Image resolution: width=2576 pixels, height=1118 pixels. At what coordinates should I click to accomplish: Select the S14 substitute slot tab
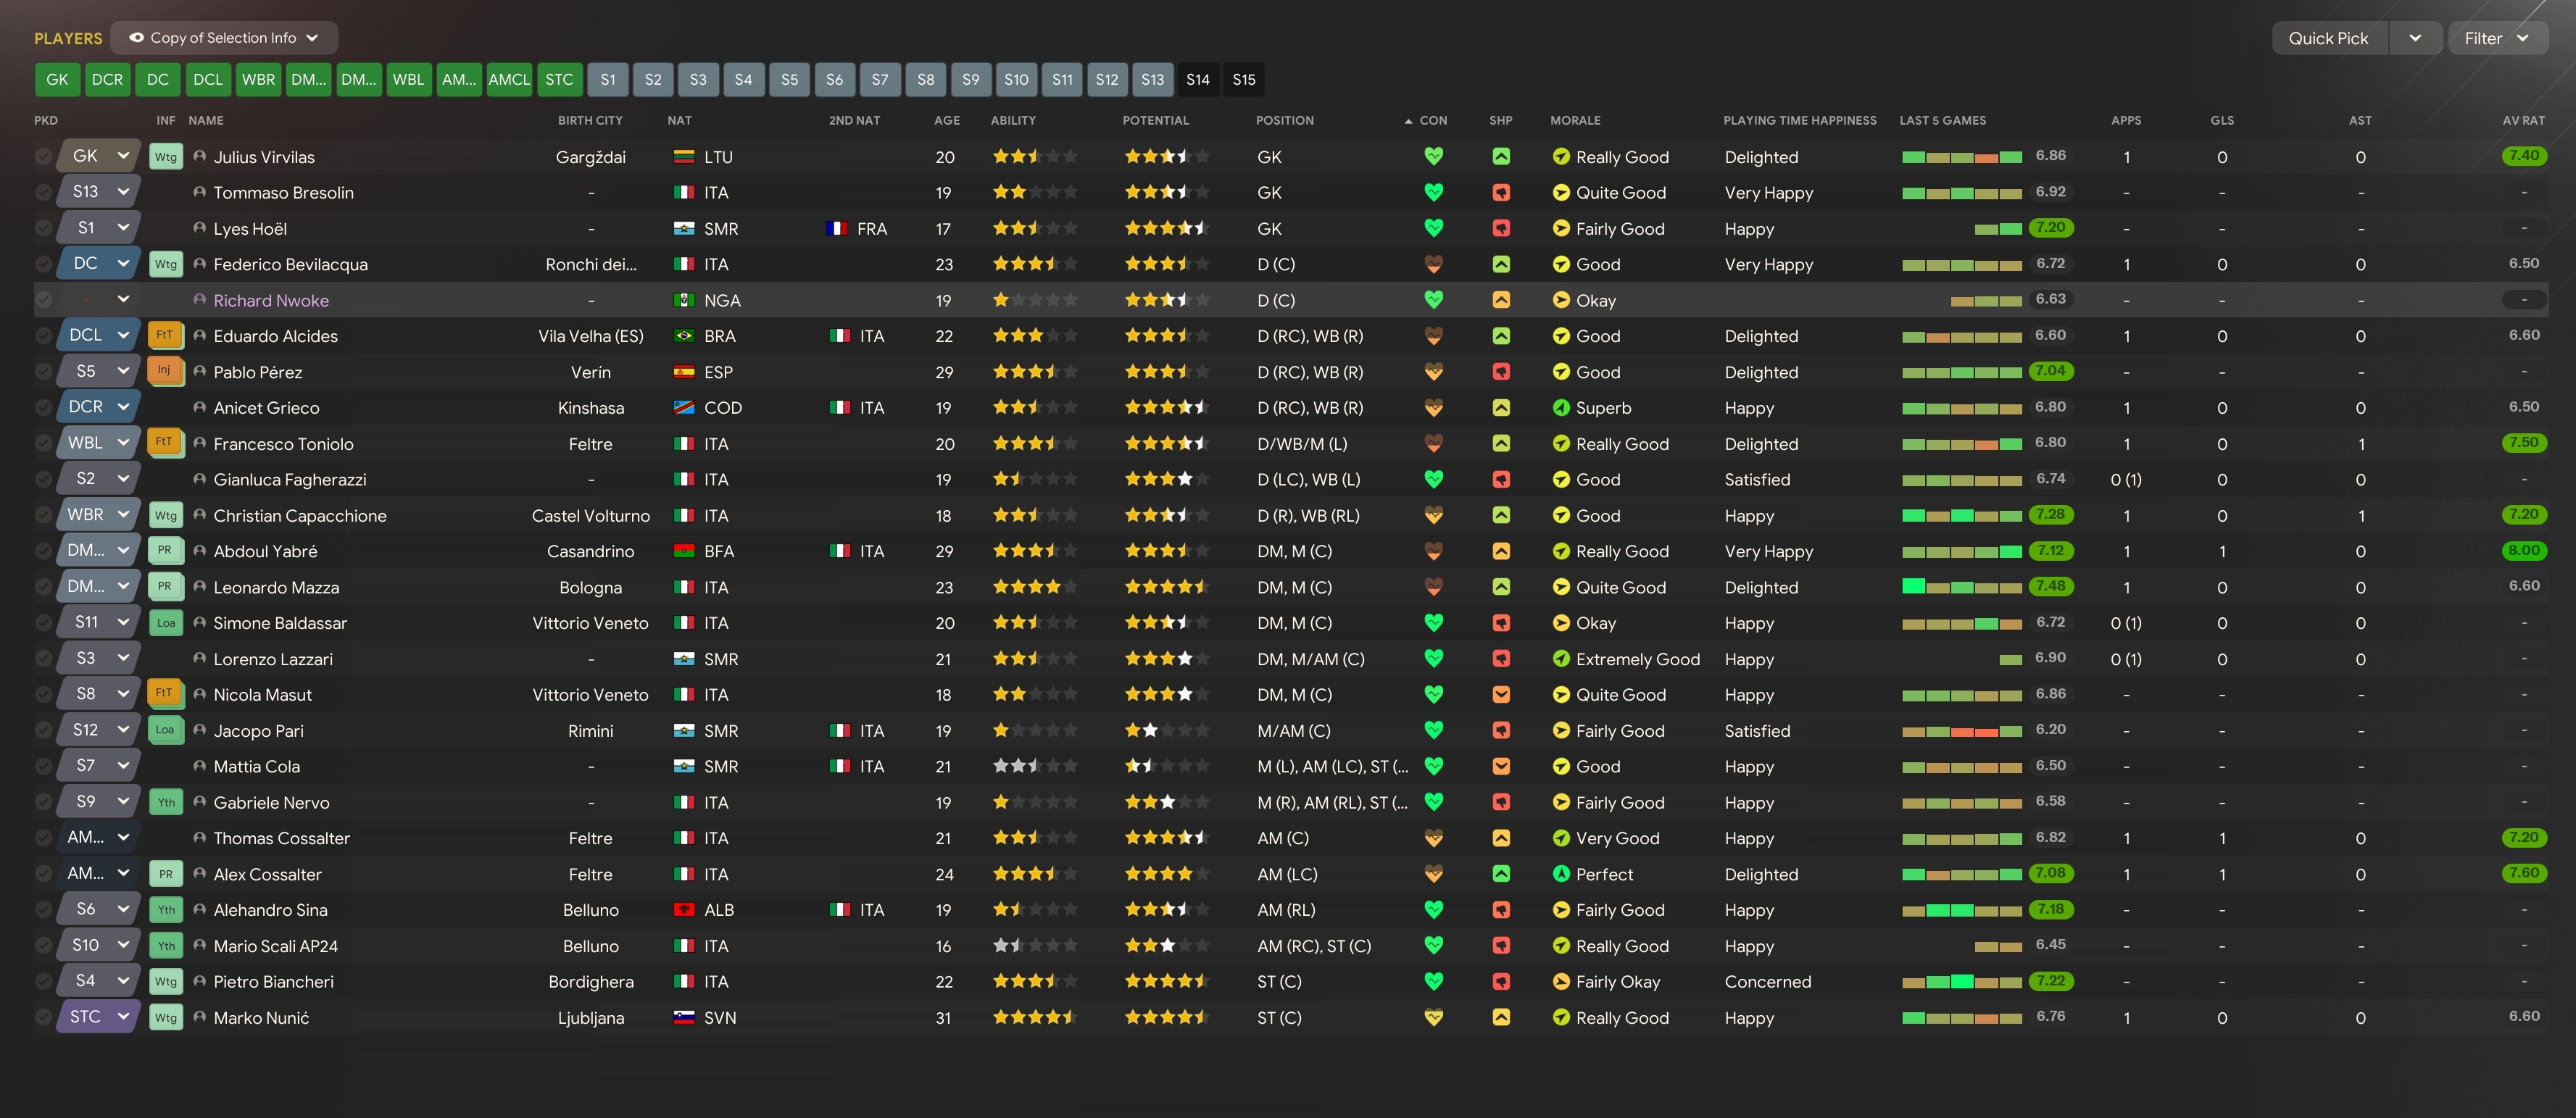(x=1197, y=80)
